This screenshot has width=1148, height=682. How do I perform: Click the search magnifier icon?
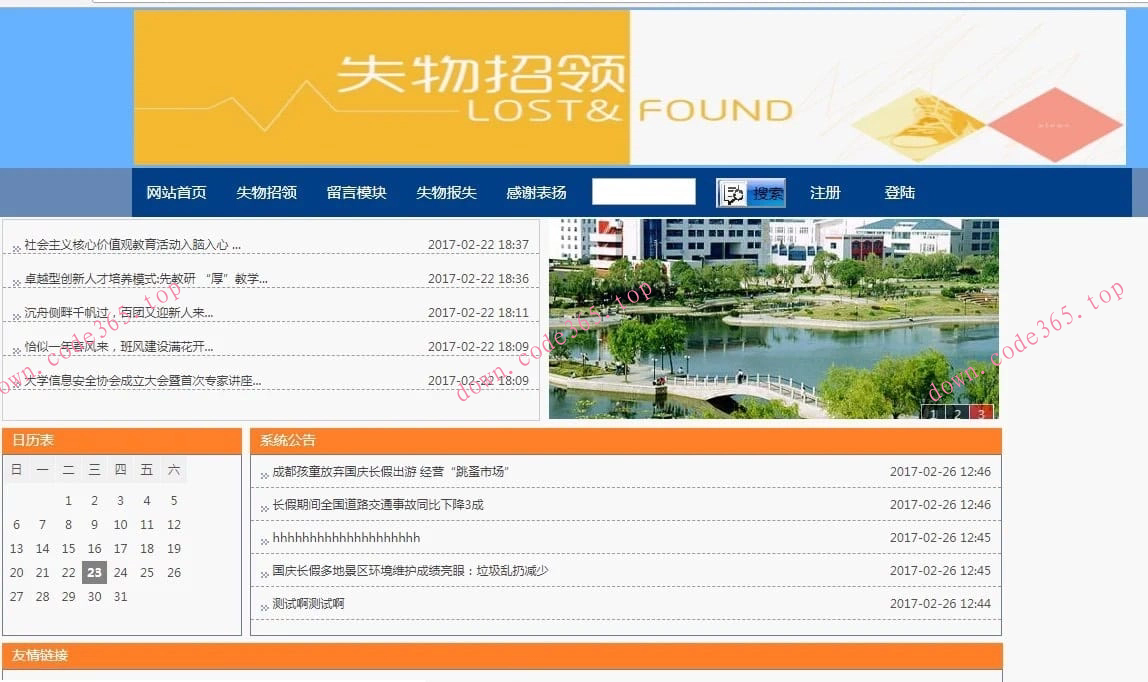[x=735, y=191]
